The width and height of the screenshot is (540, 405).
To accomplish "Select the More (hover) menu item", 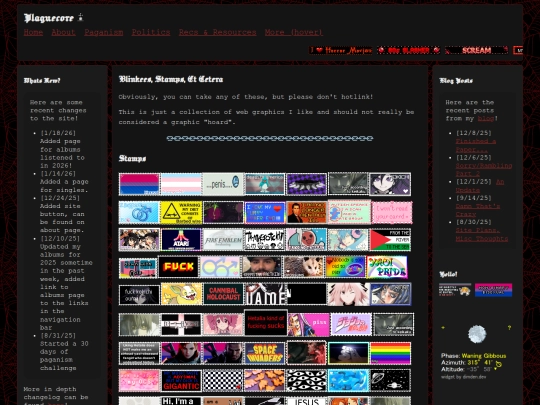I will tap(294, 32).
